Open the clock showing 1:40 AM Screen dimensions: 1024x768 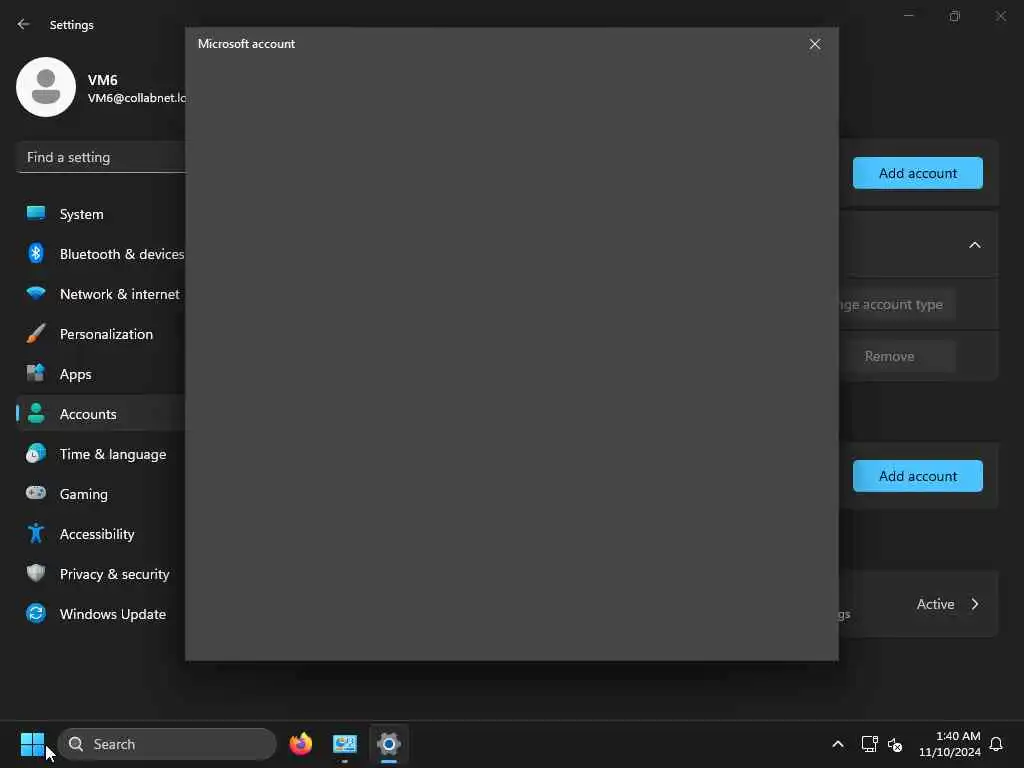click(950, 744)
